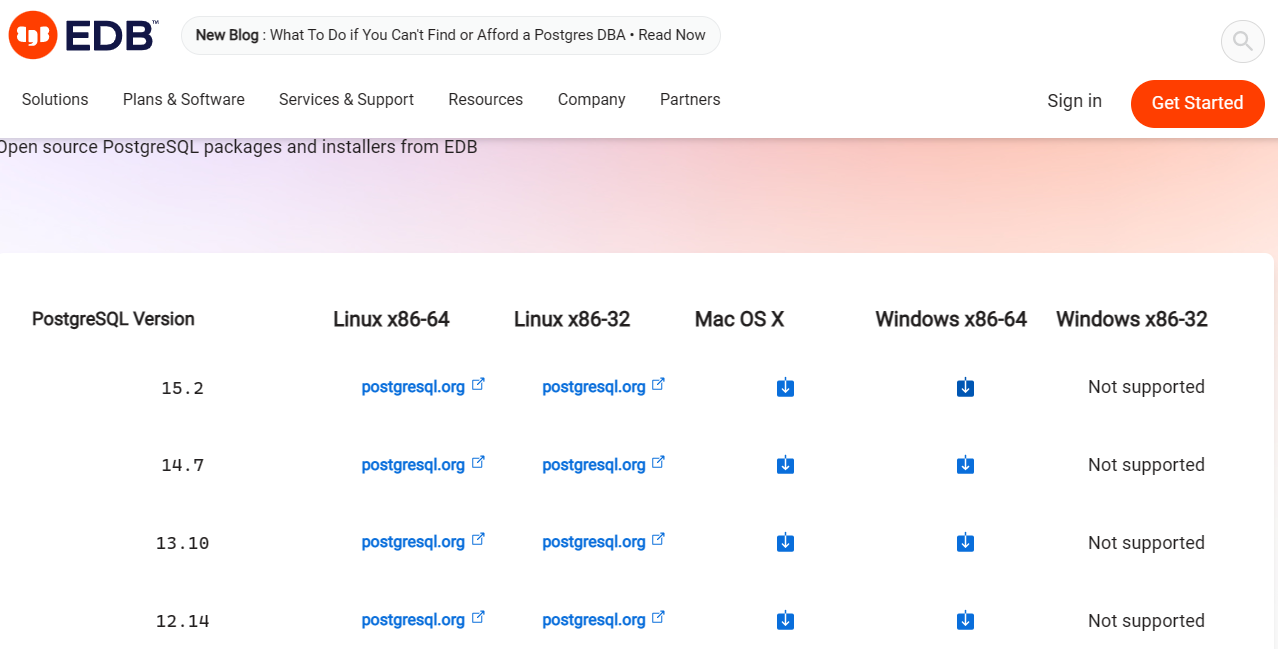Select version number 14.7

tap(182, 466)
